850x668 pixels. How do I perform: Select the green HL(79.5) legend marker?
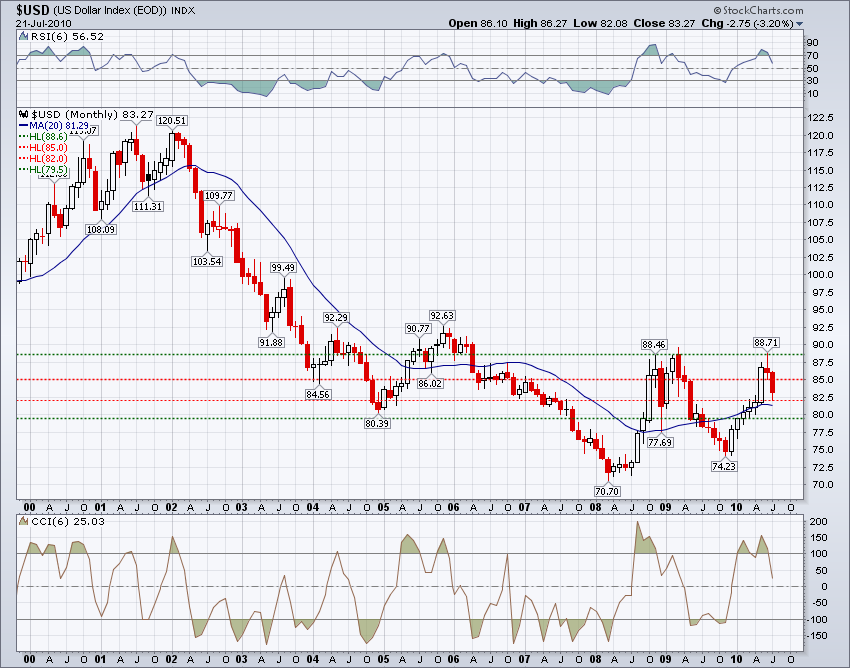pos(23,169)
